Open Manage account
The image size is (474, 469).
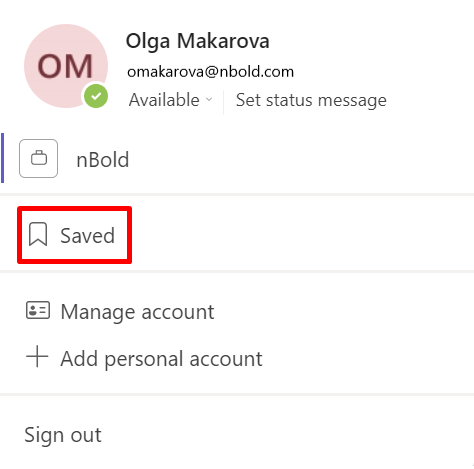[x=137, y=312]
